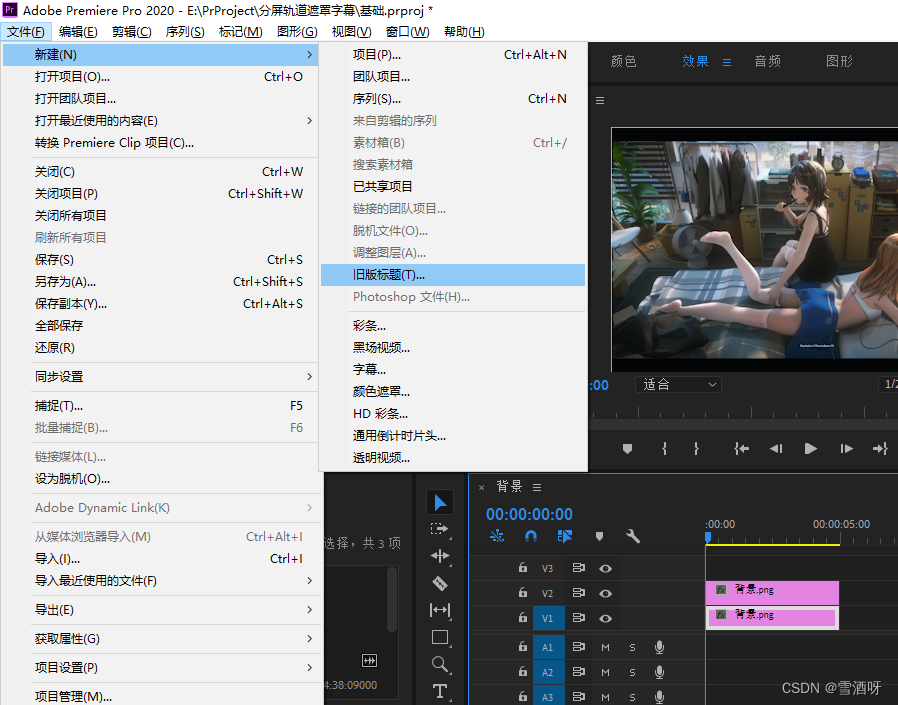Screen dimensions: 898x705
Task: Switch to the 图形 workspace
Action: (840, 61)
